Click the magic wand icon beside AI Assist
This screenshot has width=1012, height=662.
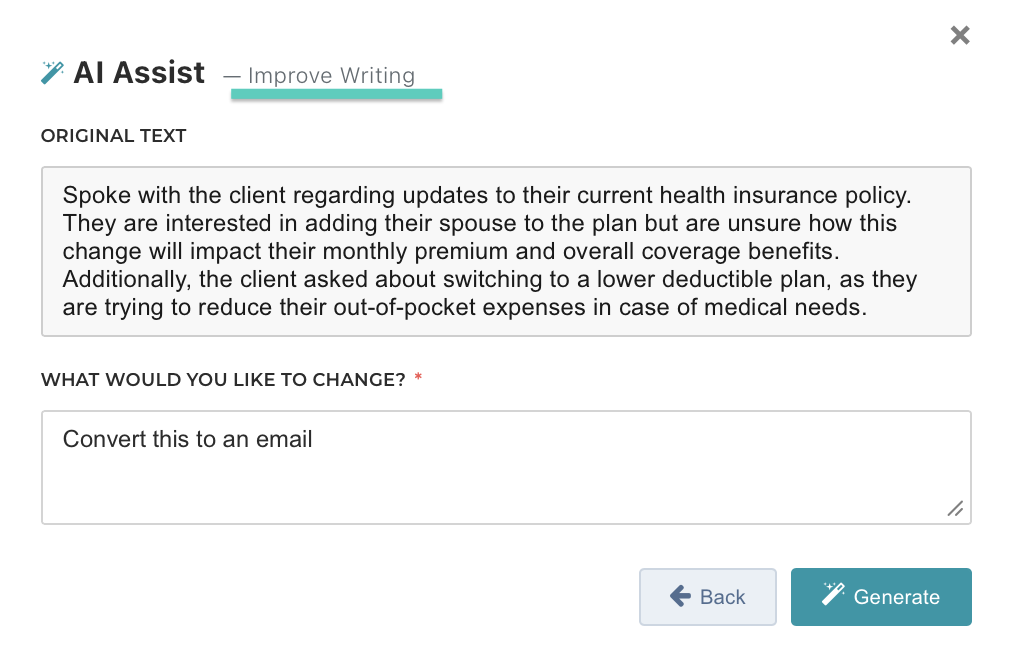click(52, 73)
